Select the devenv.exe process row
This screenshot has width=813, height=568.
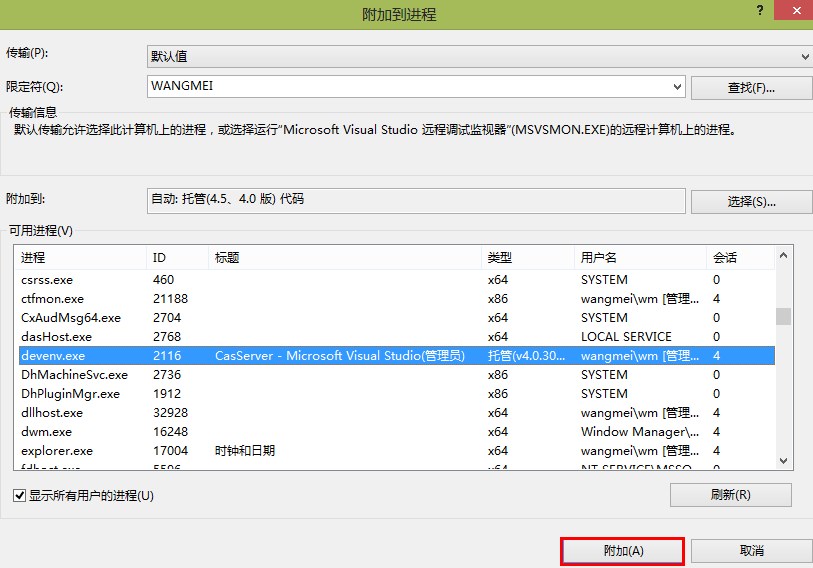click(x=395, y=356)
